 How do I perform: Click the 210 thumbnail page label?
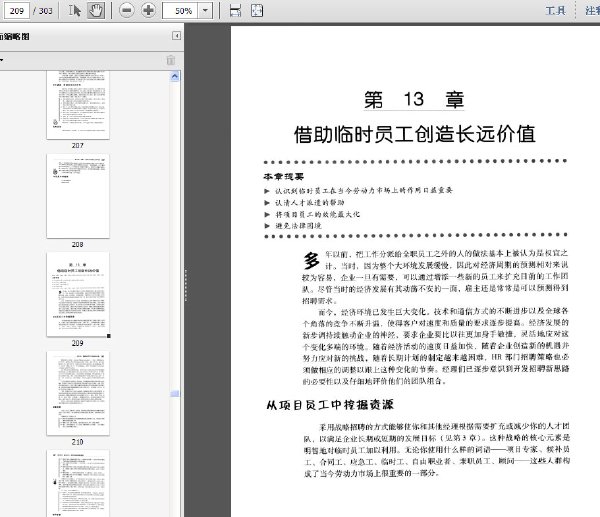point(78,442)
